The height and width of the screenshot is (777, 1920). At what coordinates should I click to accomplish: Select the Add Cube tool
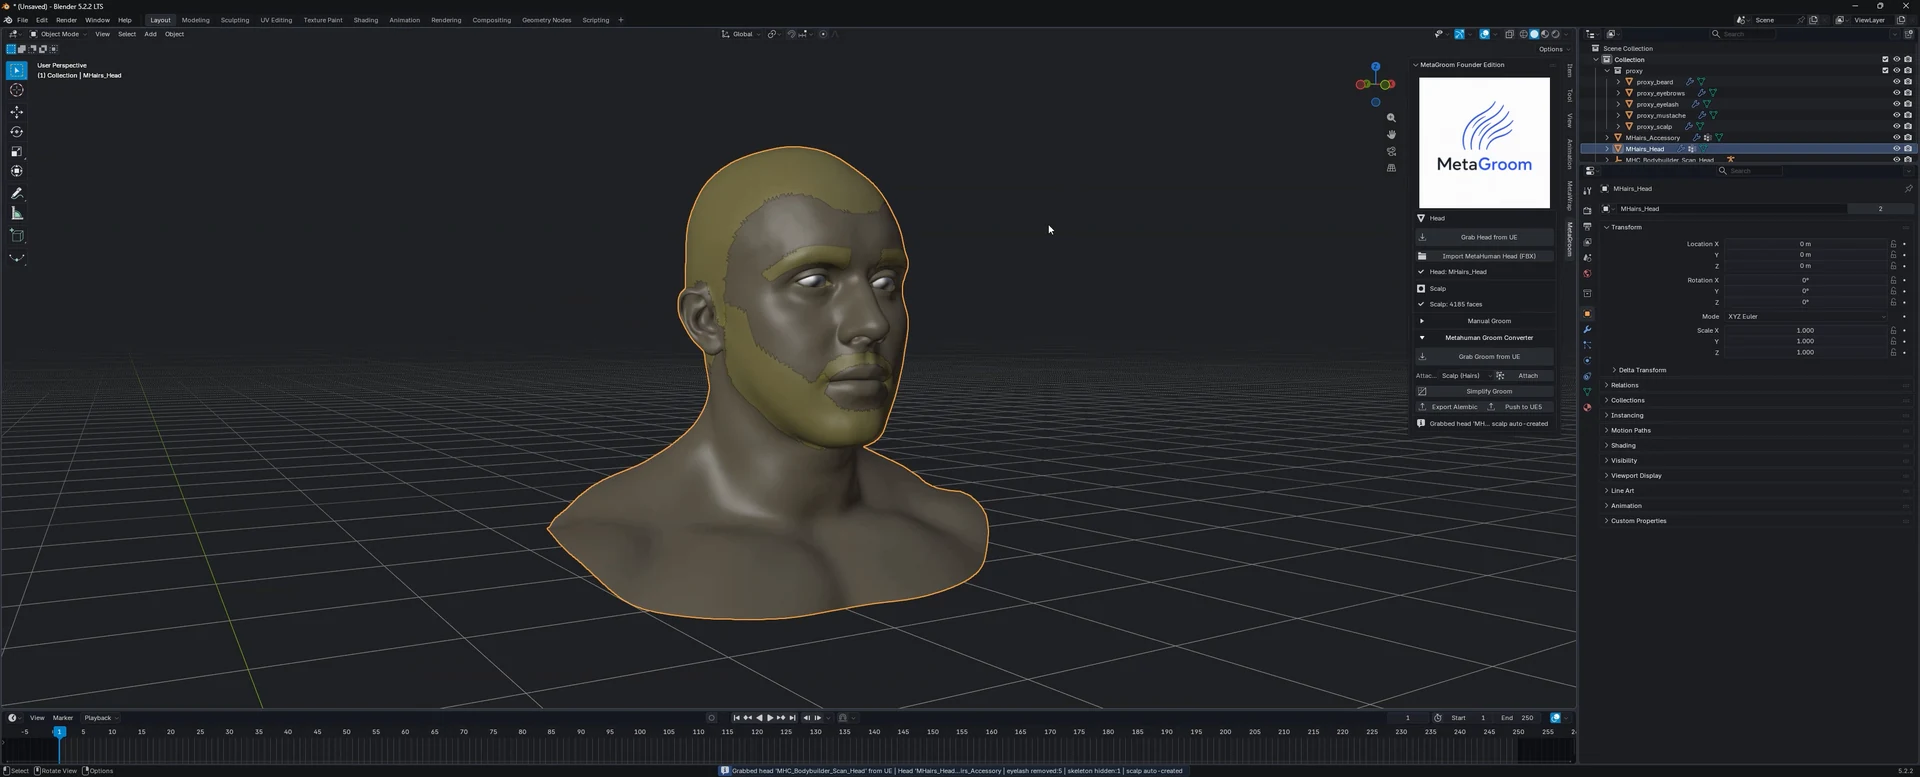point(17,236)
